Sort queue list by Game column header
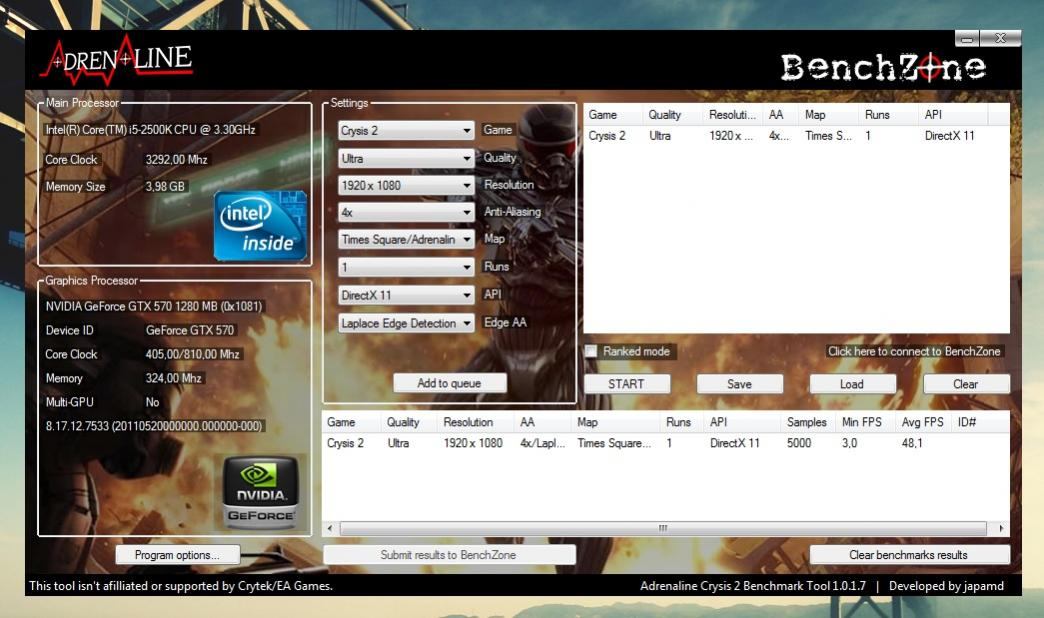 pos(613,115)
